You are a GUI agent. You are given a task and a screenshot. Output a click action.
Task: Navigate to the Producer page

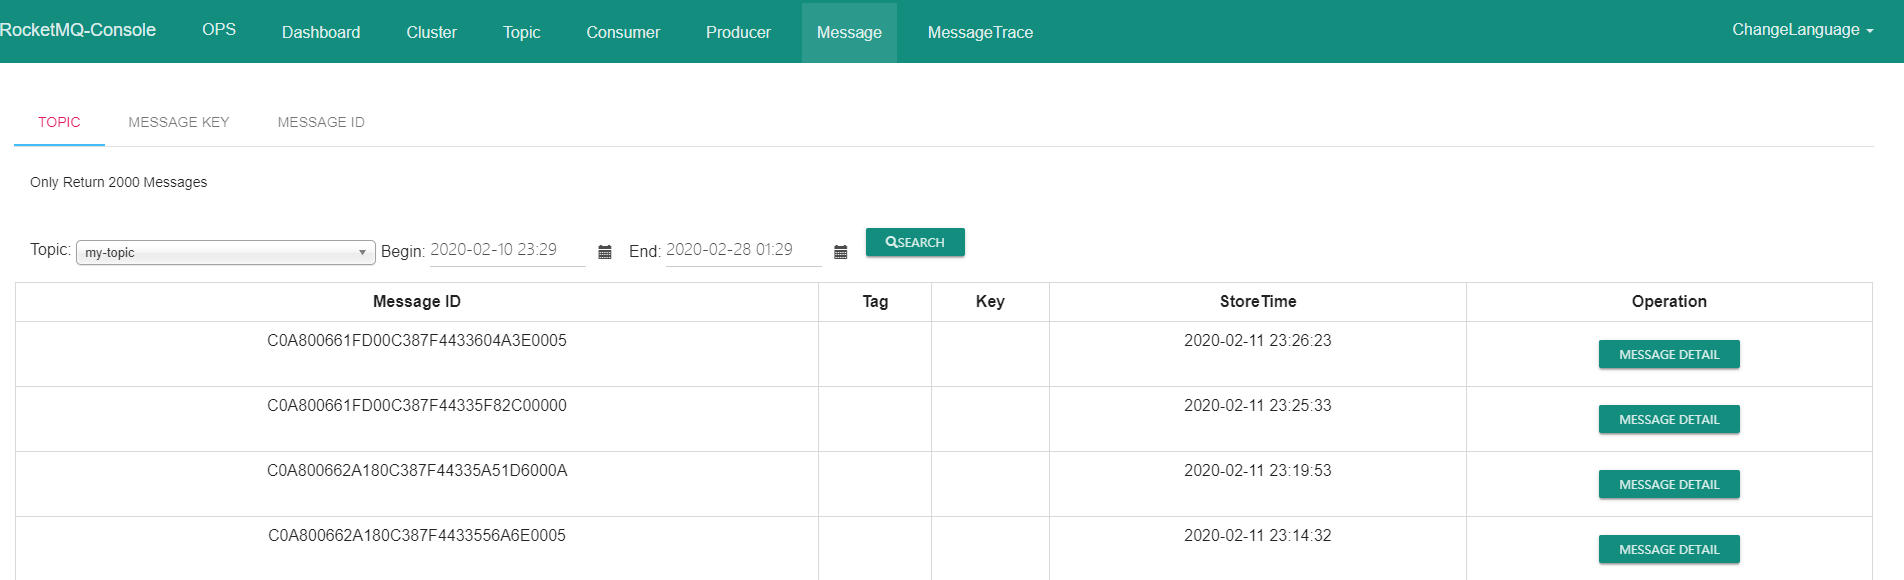pos(738,32)
